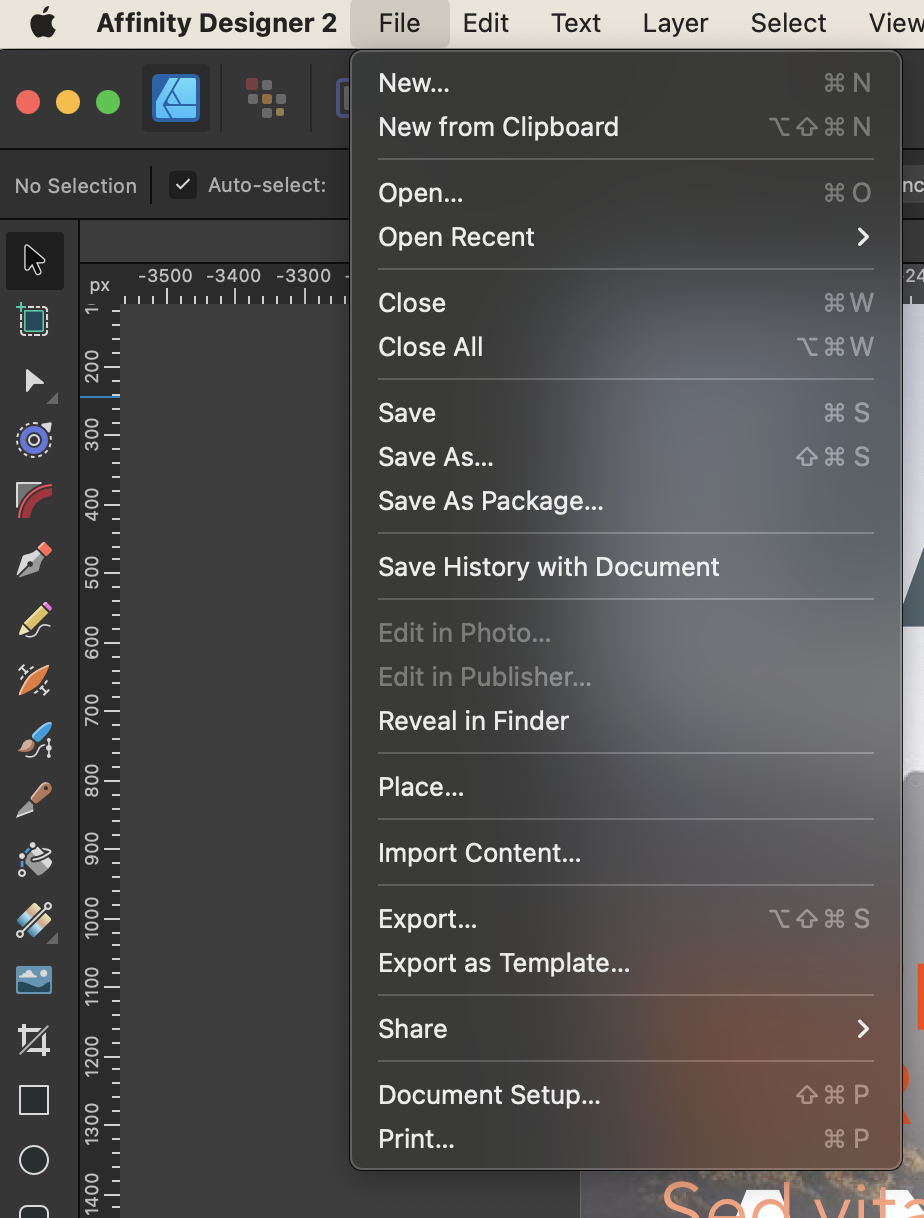Select the Move tool
The image size is (924, 1218).
click(34, 260)
